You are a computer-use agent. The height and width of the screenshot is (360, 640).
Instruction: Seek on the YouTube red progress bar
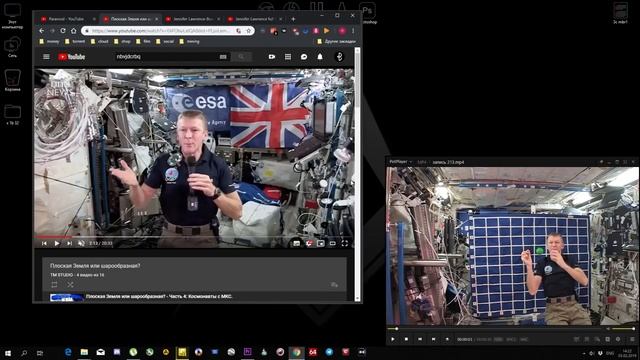coord(194,237)
